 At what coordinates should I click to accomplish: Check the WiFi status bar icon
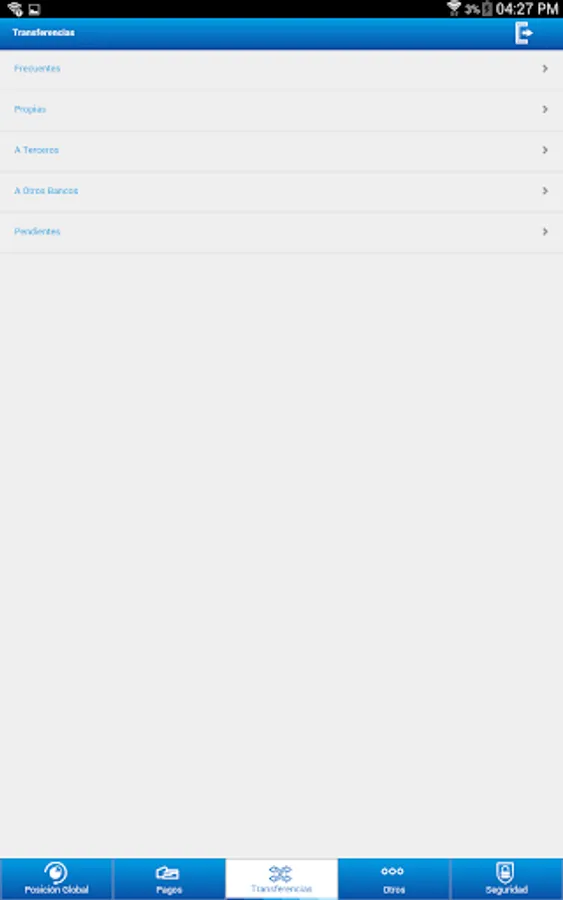454,8
